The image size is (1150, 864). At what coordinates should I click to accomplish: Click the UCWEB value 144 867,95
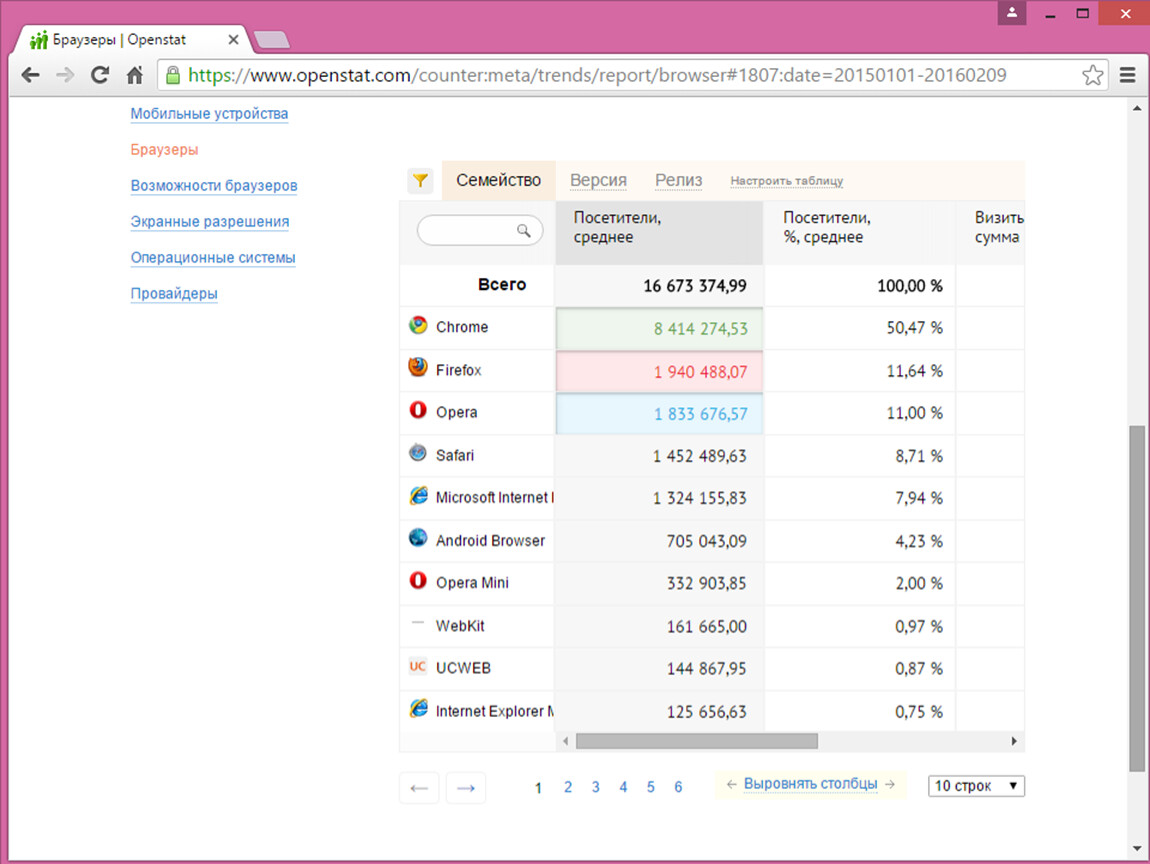tap(706, 669)
